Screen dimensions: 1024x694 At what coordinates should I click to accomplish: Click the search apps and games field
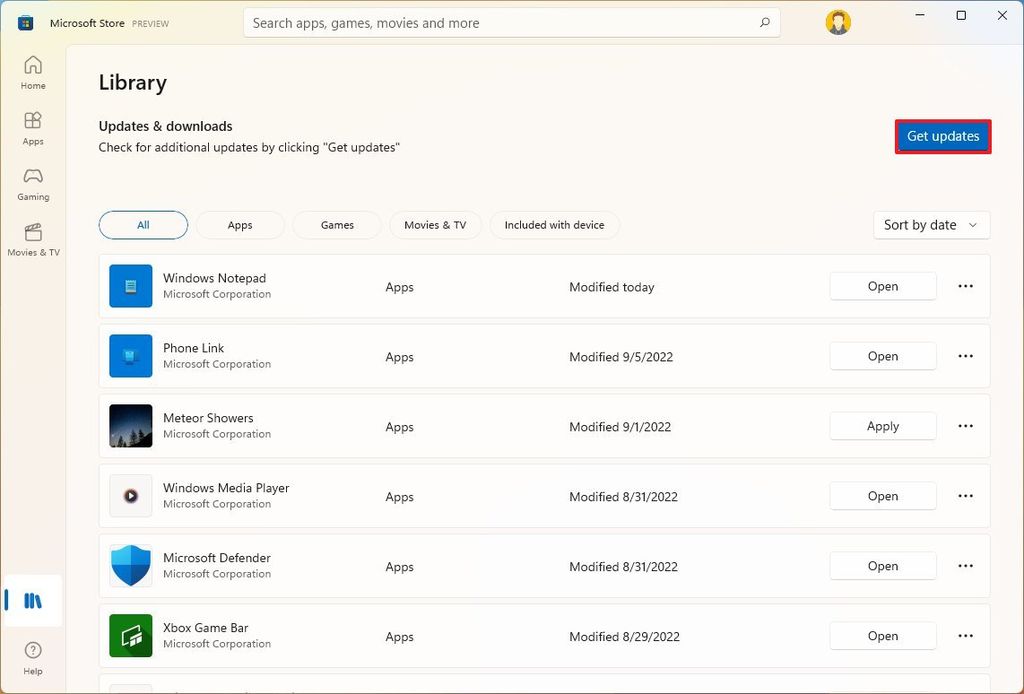point(511,22)
